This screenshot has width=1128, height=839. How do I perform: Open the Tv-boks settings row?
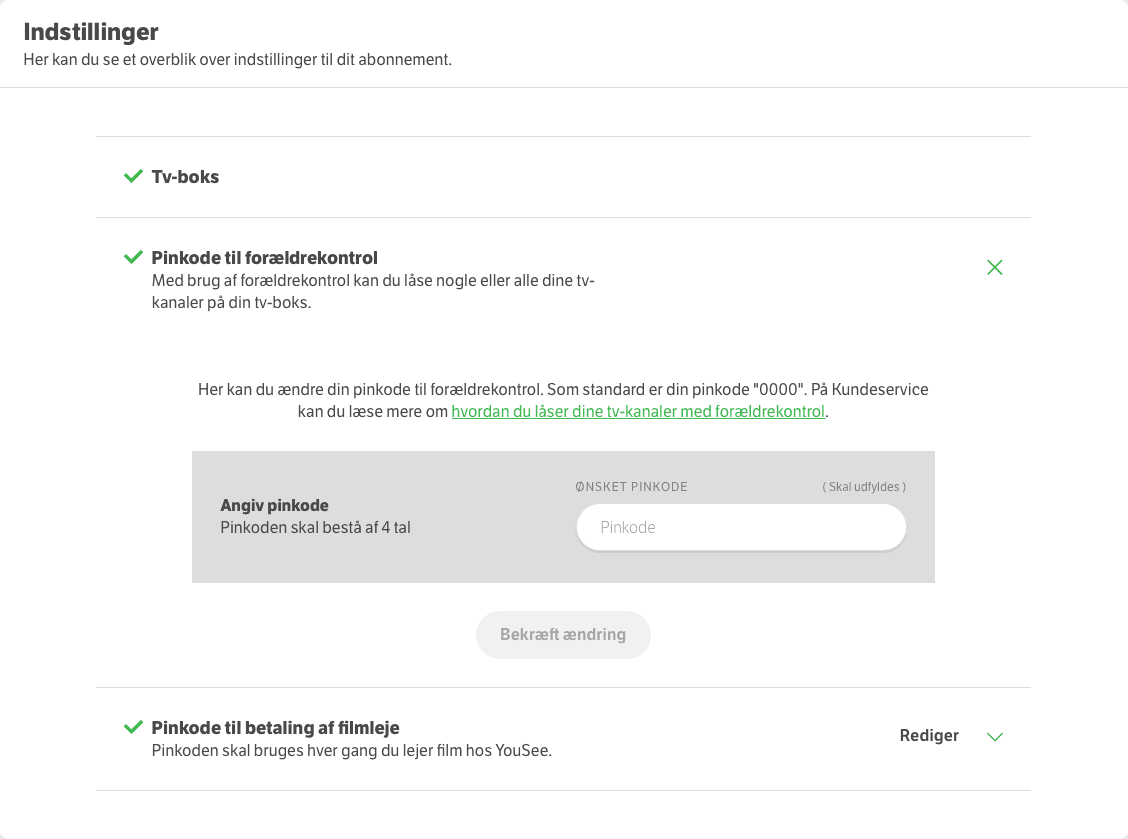pos(185,177)
